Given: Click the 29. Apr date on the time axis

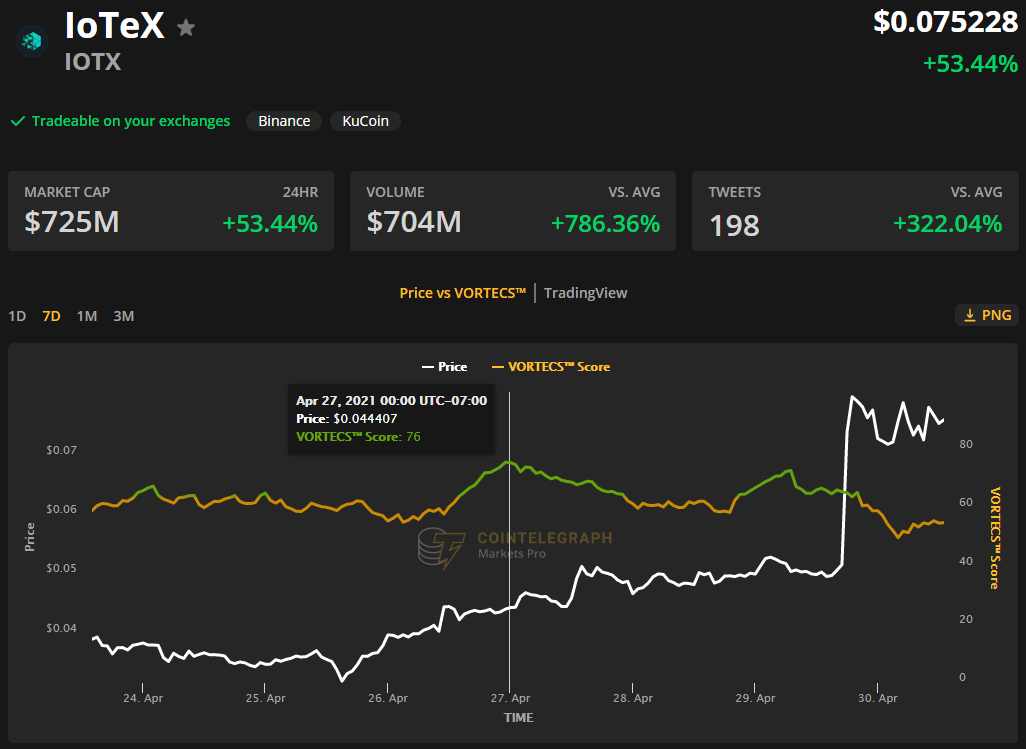Looking at the screenshot, I should click(755, 698).
